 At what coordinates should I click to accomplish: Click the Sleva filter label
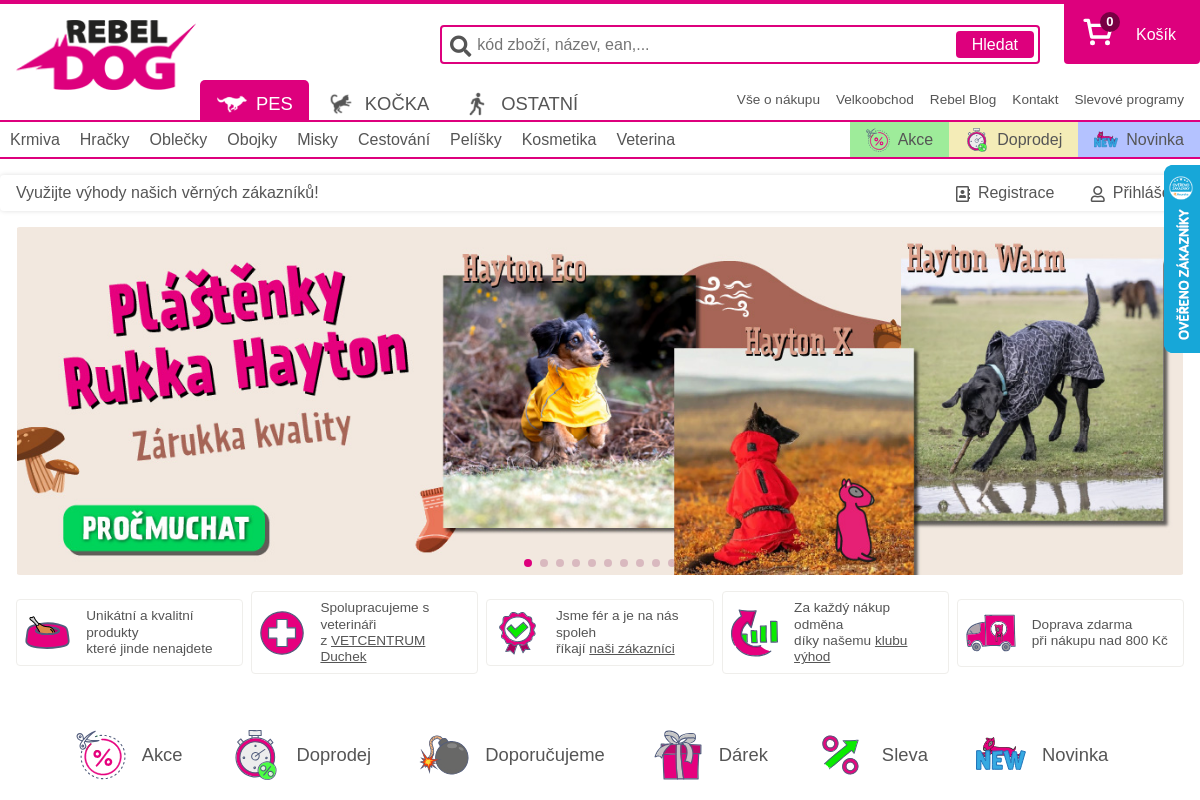905,755
